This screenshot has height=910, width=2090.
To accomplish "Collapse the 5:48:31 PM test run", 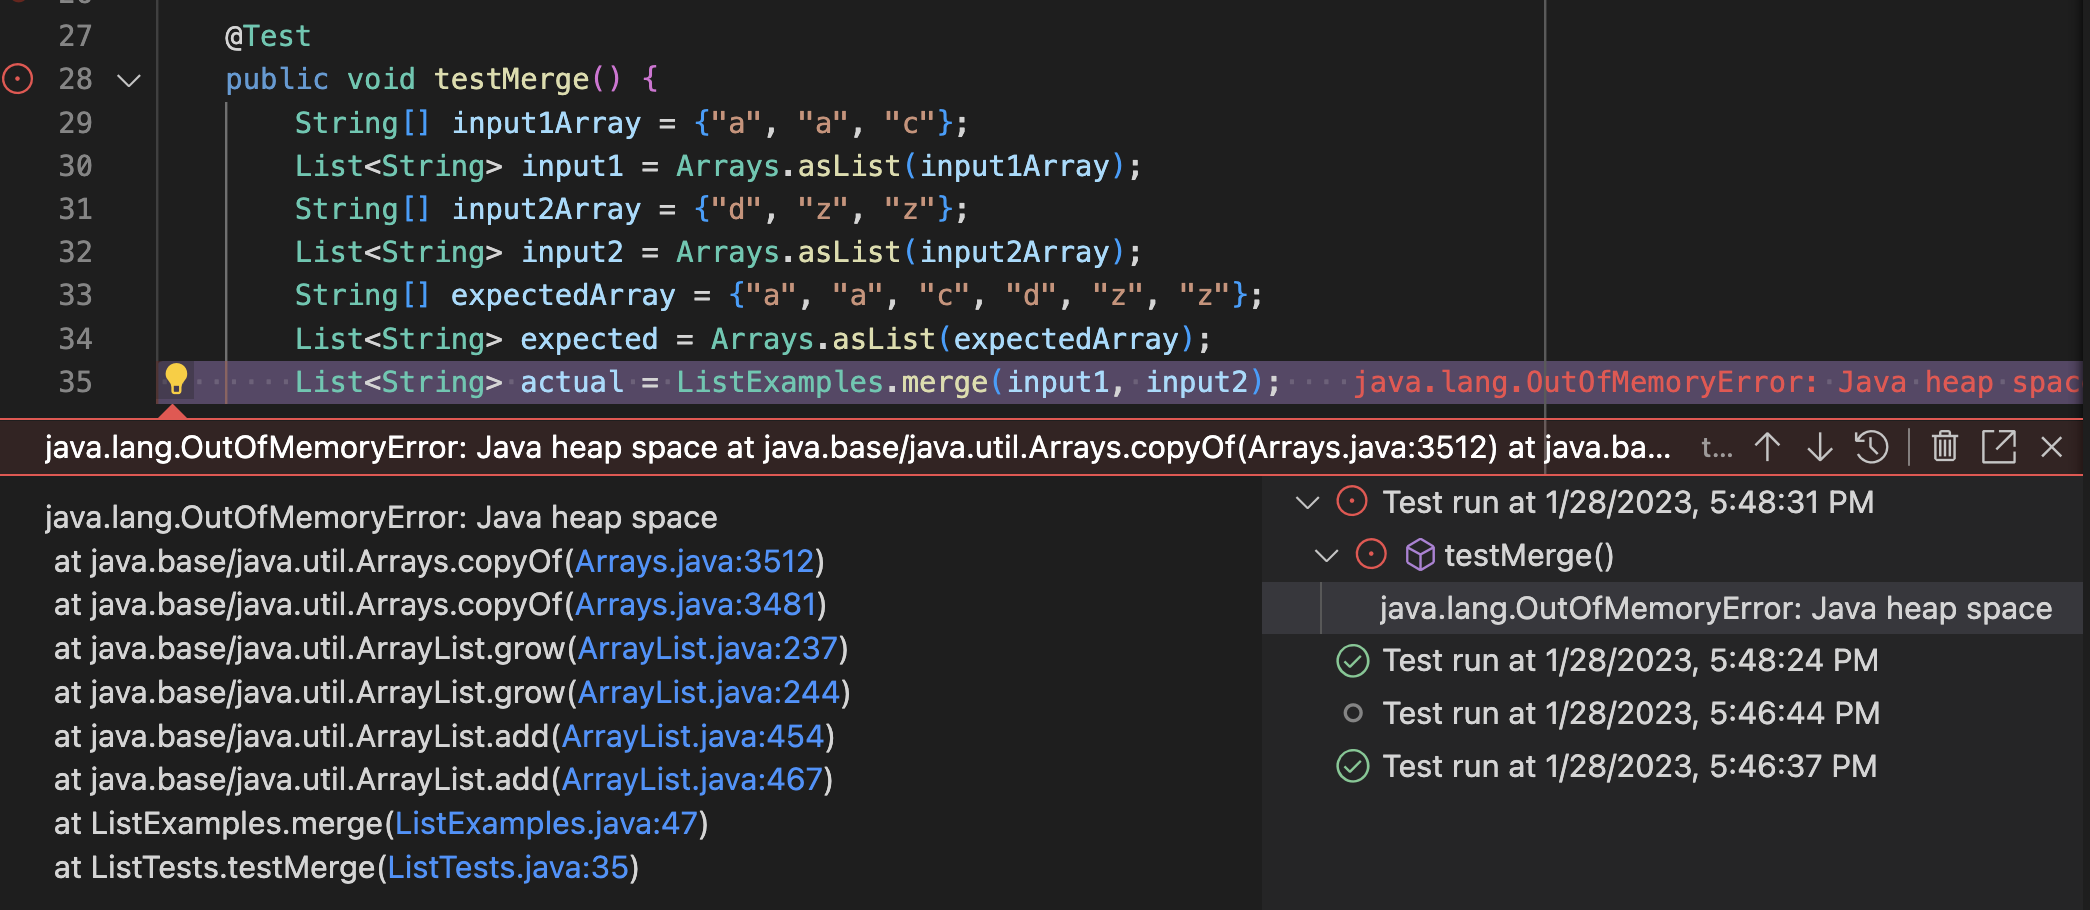I will click(x=1307, y=502).
